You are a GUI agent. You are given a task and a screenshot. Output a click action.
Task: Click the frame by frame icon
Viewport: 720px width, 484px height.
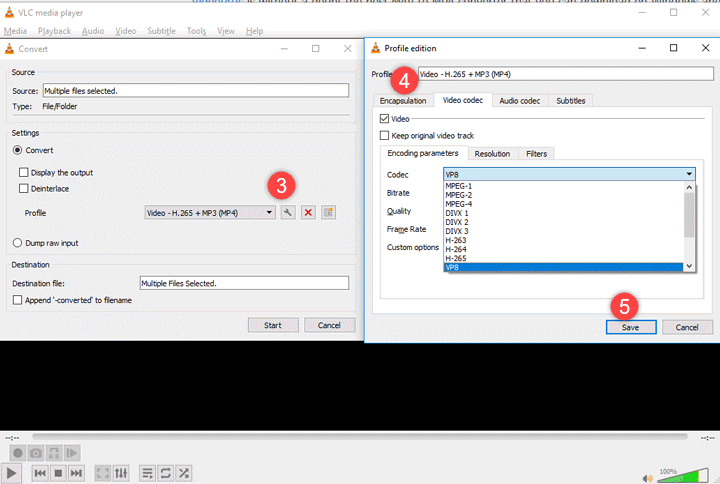tap(72, 453)
